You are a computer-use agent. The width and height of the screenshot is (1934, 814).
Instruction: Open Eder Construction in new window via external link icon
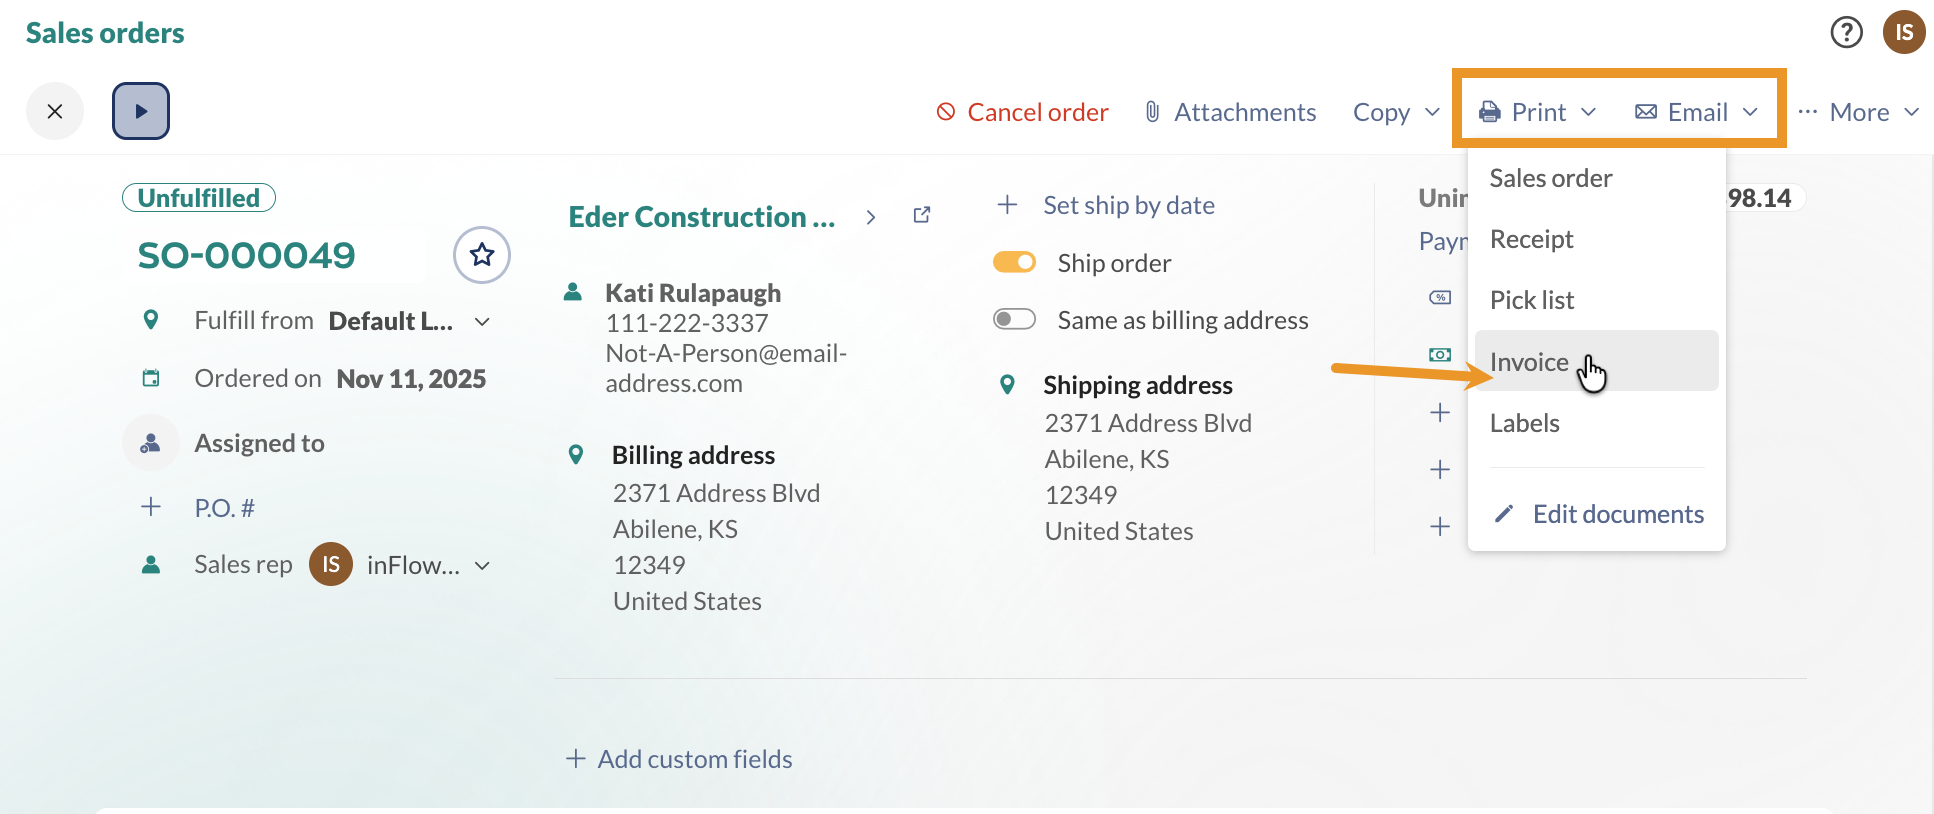coord(921,214)
